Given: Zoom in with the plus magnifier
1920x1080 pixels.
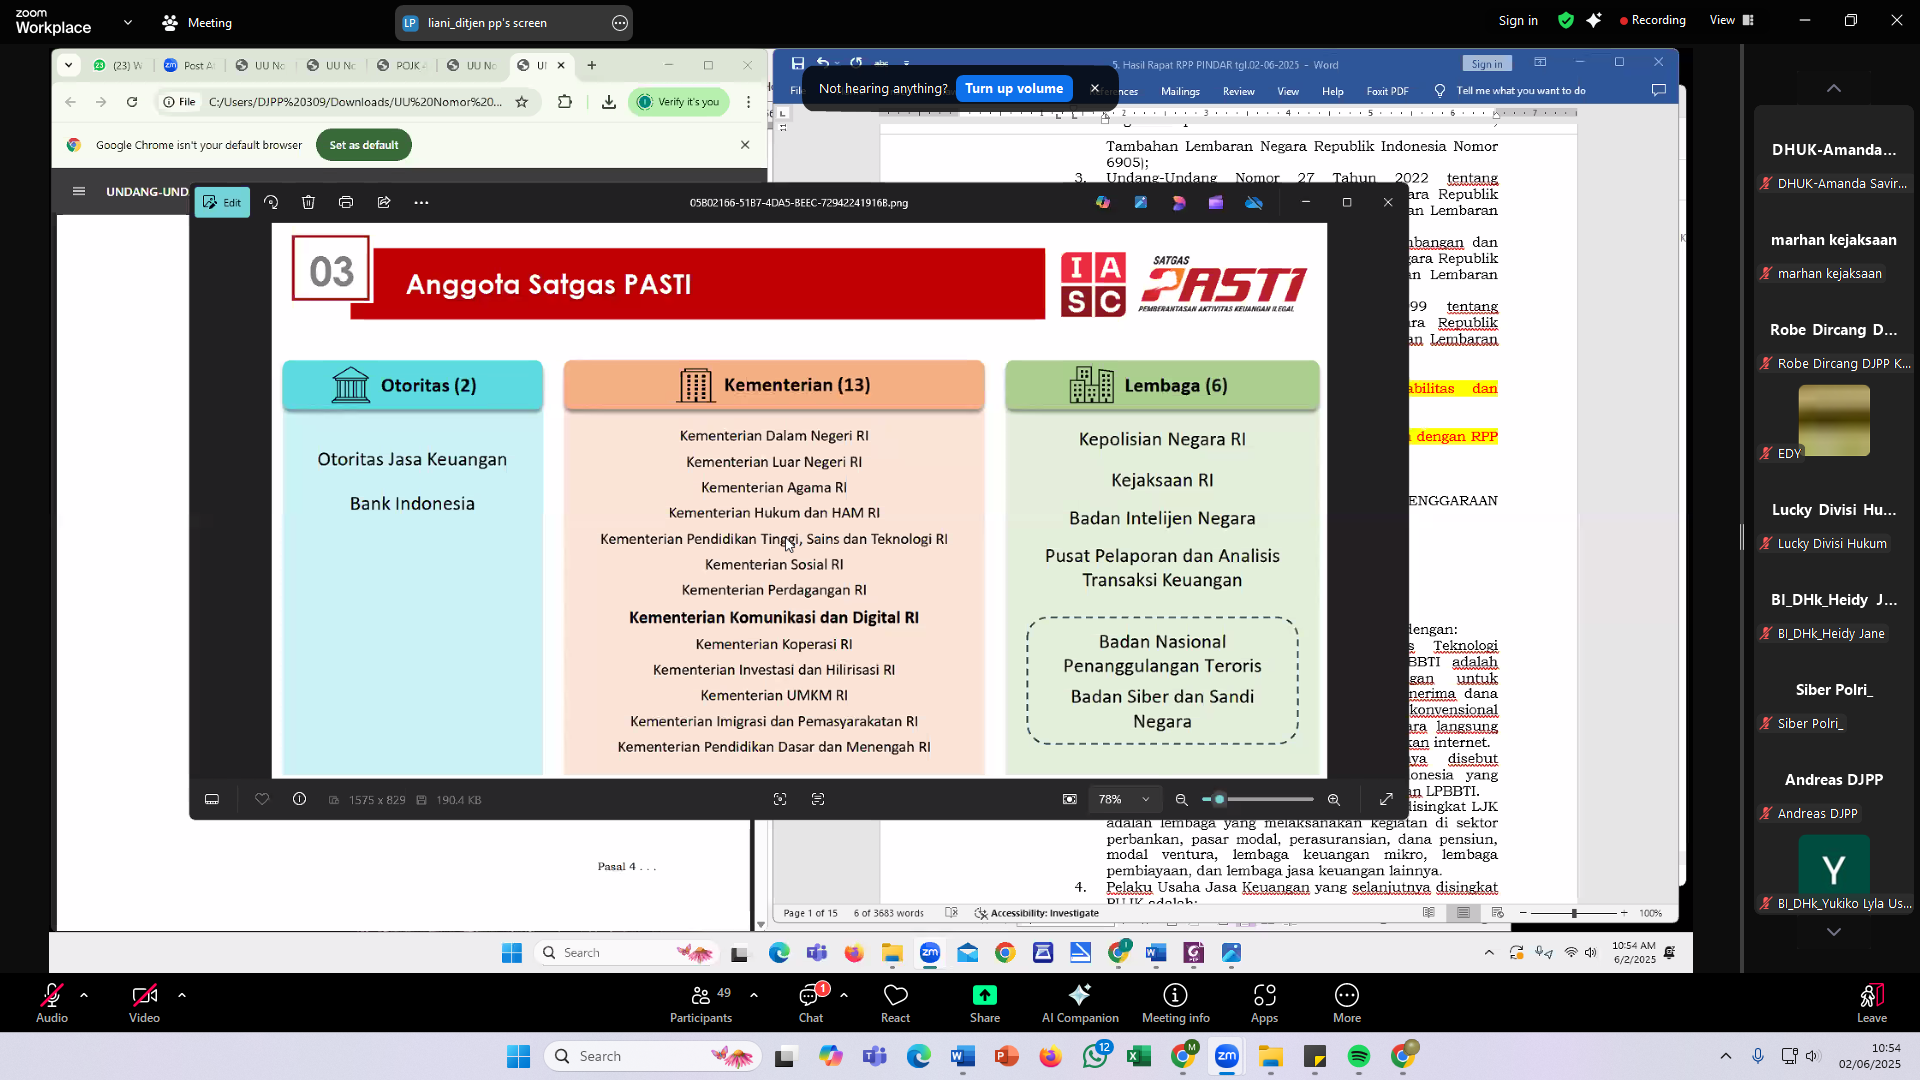Looking at the screenshot, I should coord(1334,800).
